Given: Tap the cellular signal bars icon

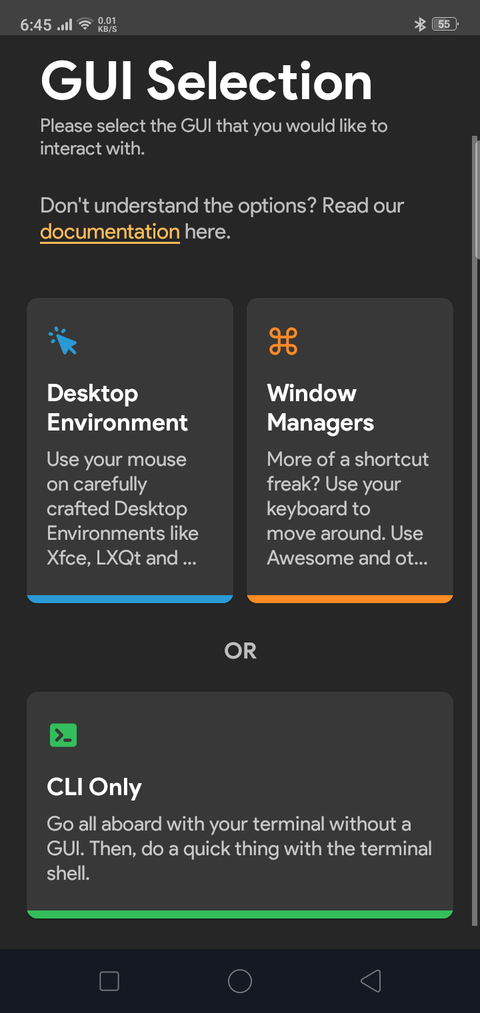Looking at the screenshot, I should [65, 25].
